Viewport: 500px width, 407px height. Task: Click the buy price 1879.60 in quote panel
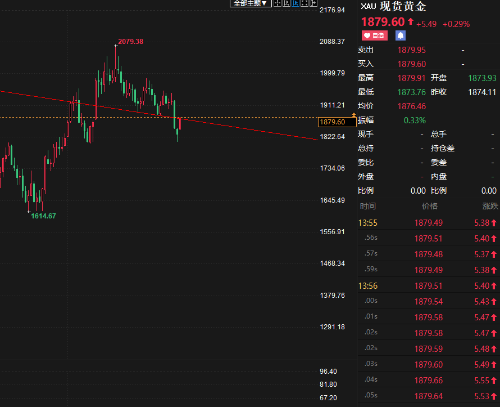pyautogui.click(x=412, y=64)
